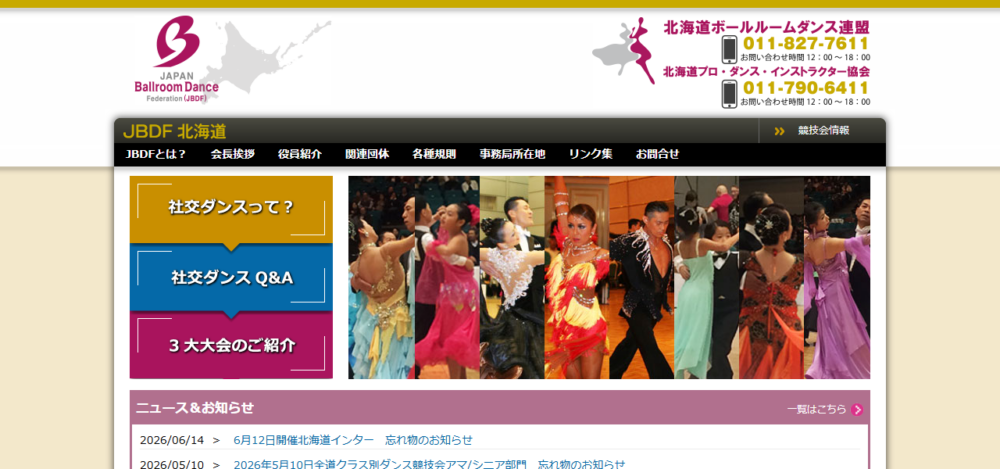Image resolution: width=1000 pixels, height=469 pixels.
Task: Click the JBDF Japan Ballroom Dance logo
Action: [x=176, y=59]
